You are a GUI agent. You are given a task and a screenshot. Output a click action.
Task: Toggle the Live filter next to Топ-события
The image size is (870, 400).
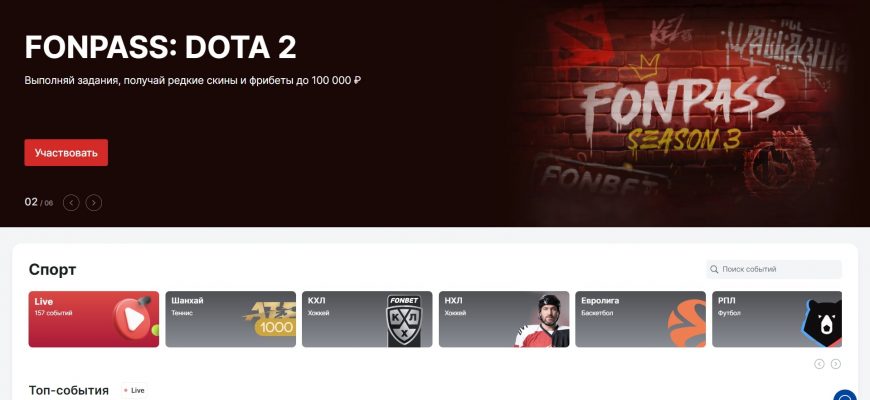pos(134,391)
